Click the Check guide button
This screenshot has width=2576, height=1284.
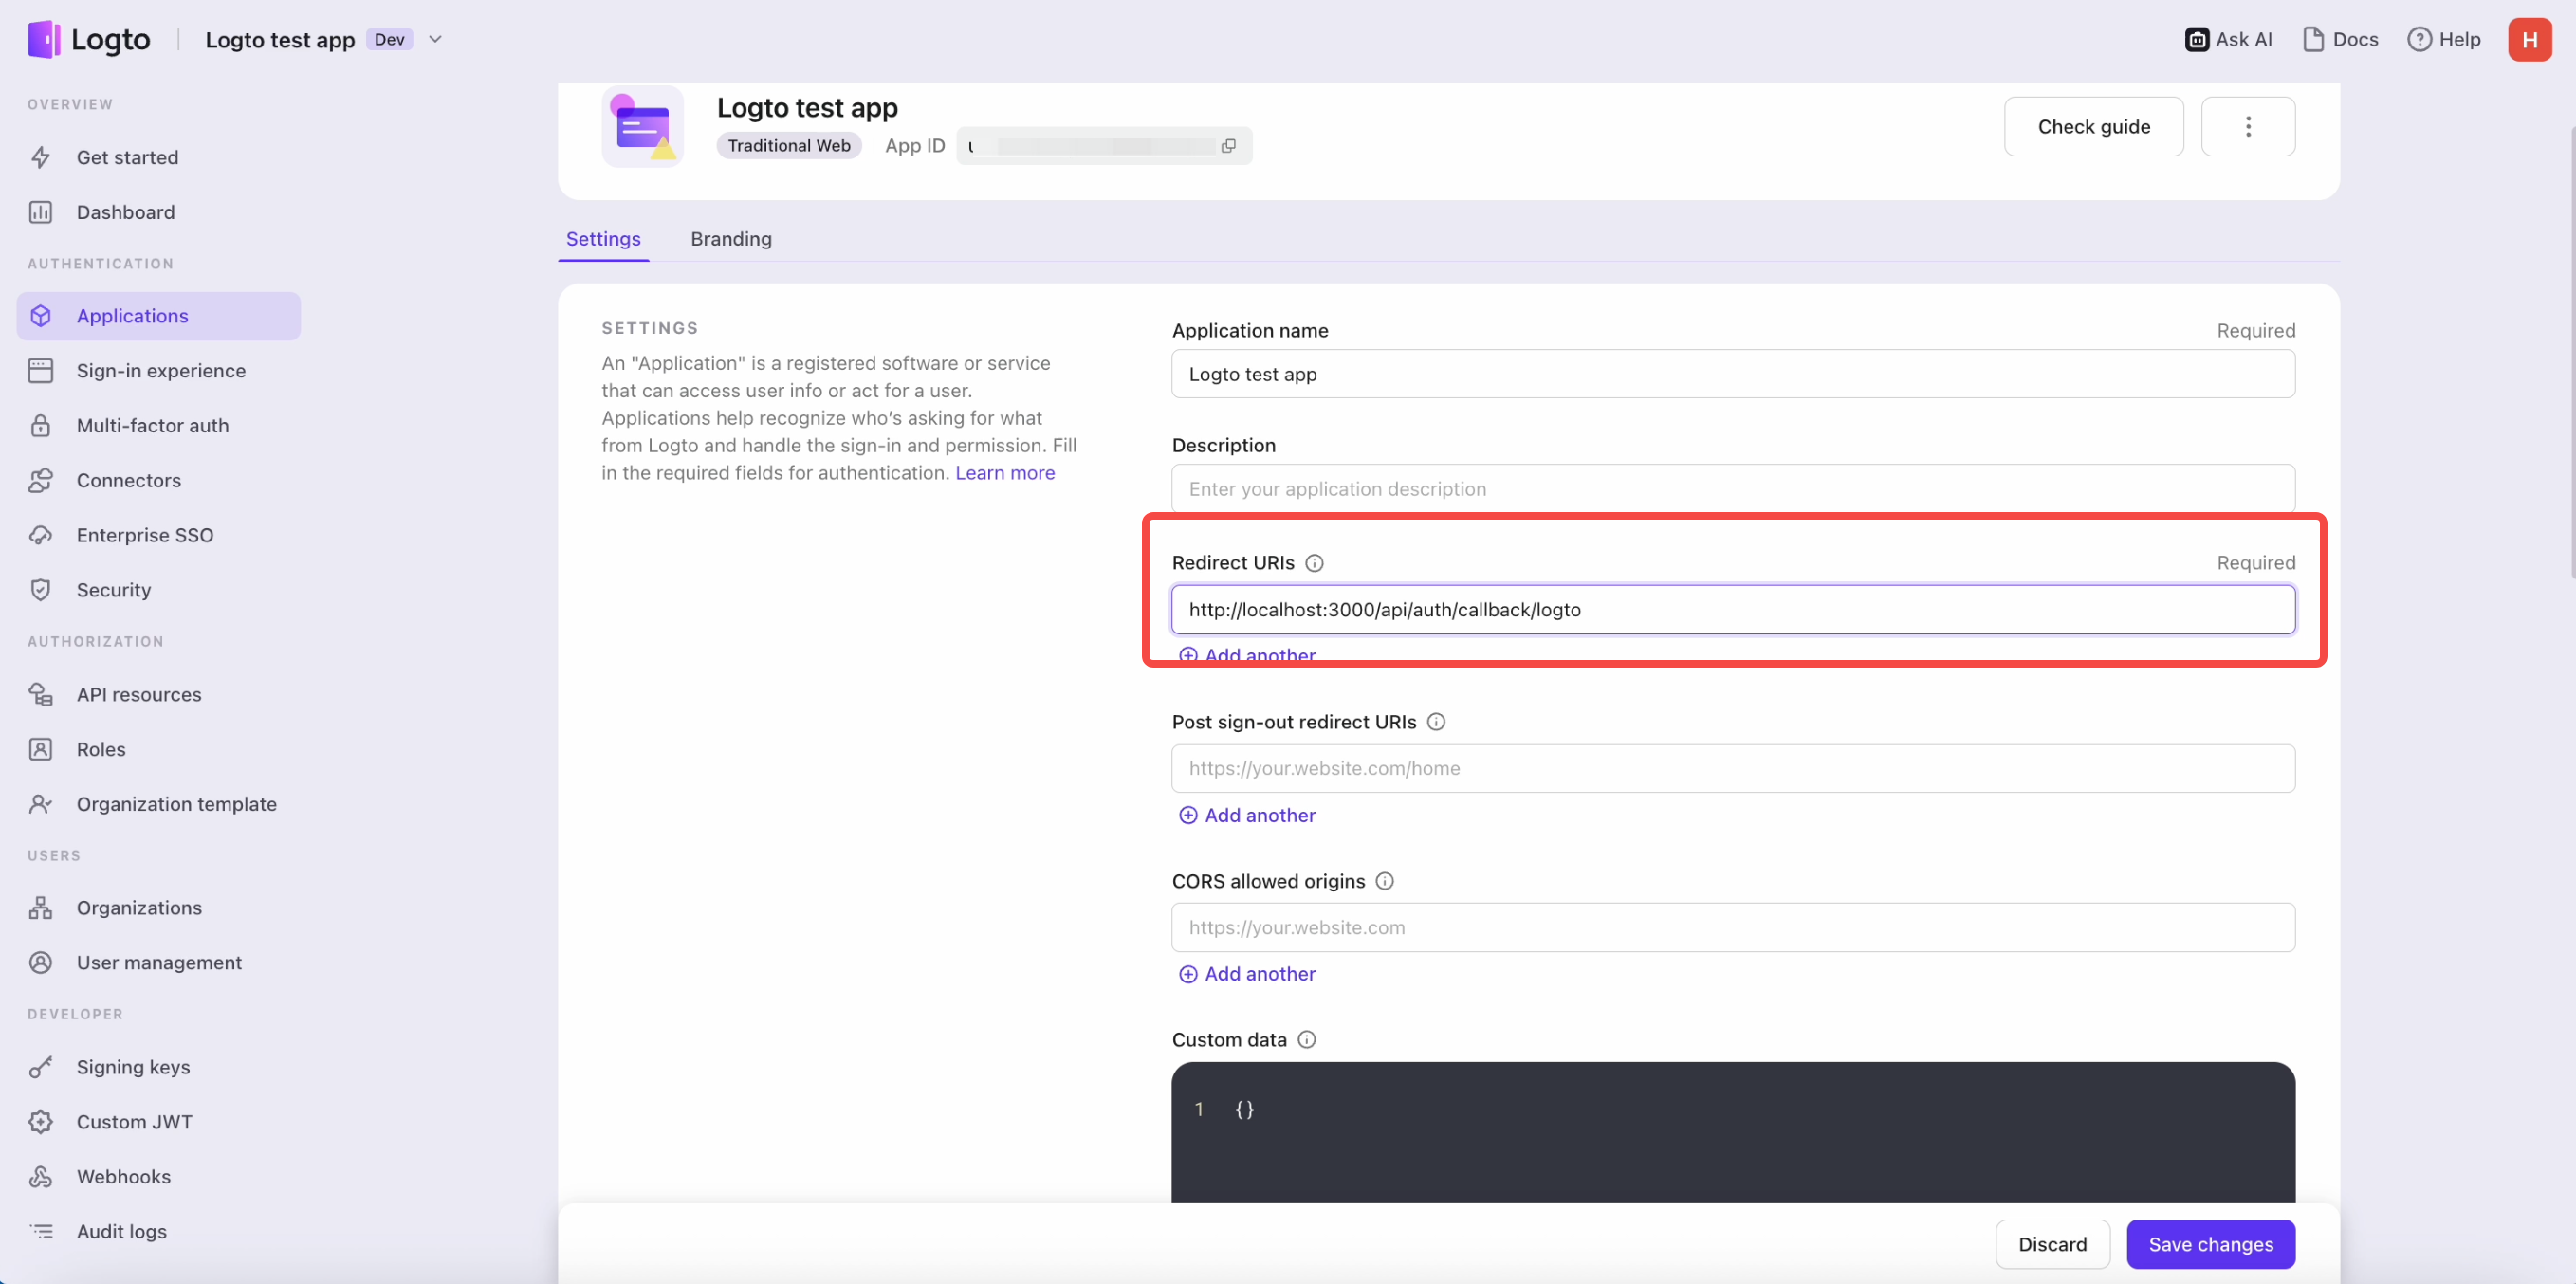pos(2094,126)
